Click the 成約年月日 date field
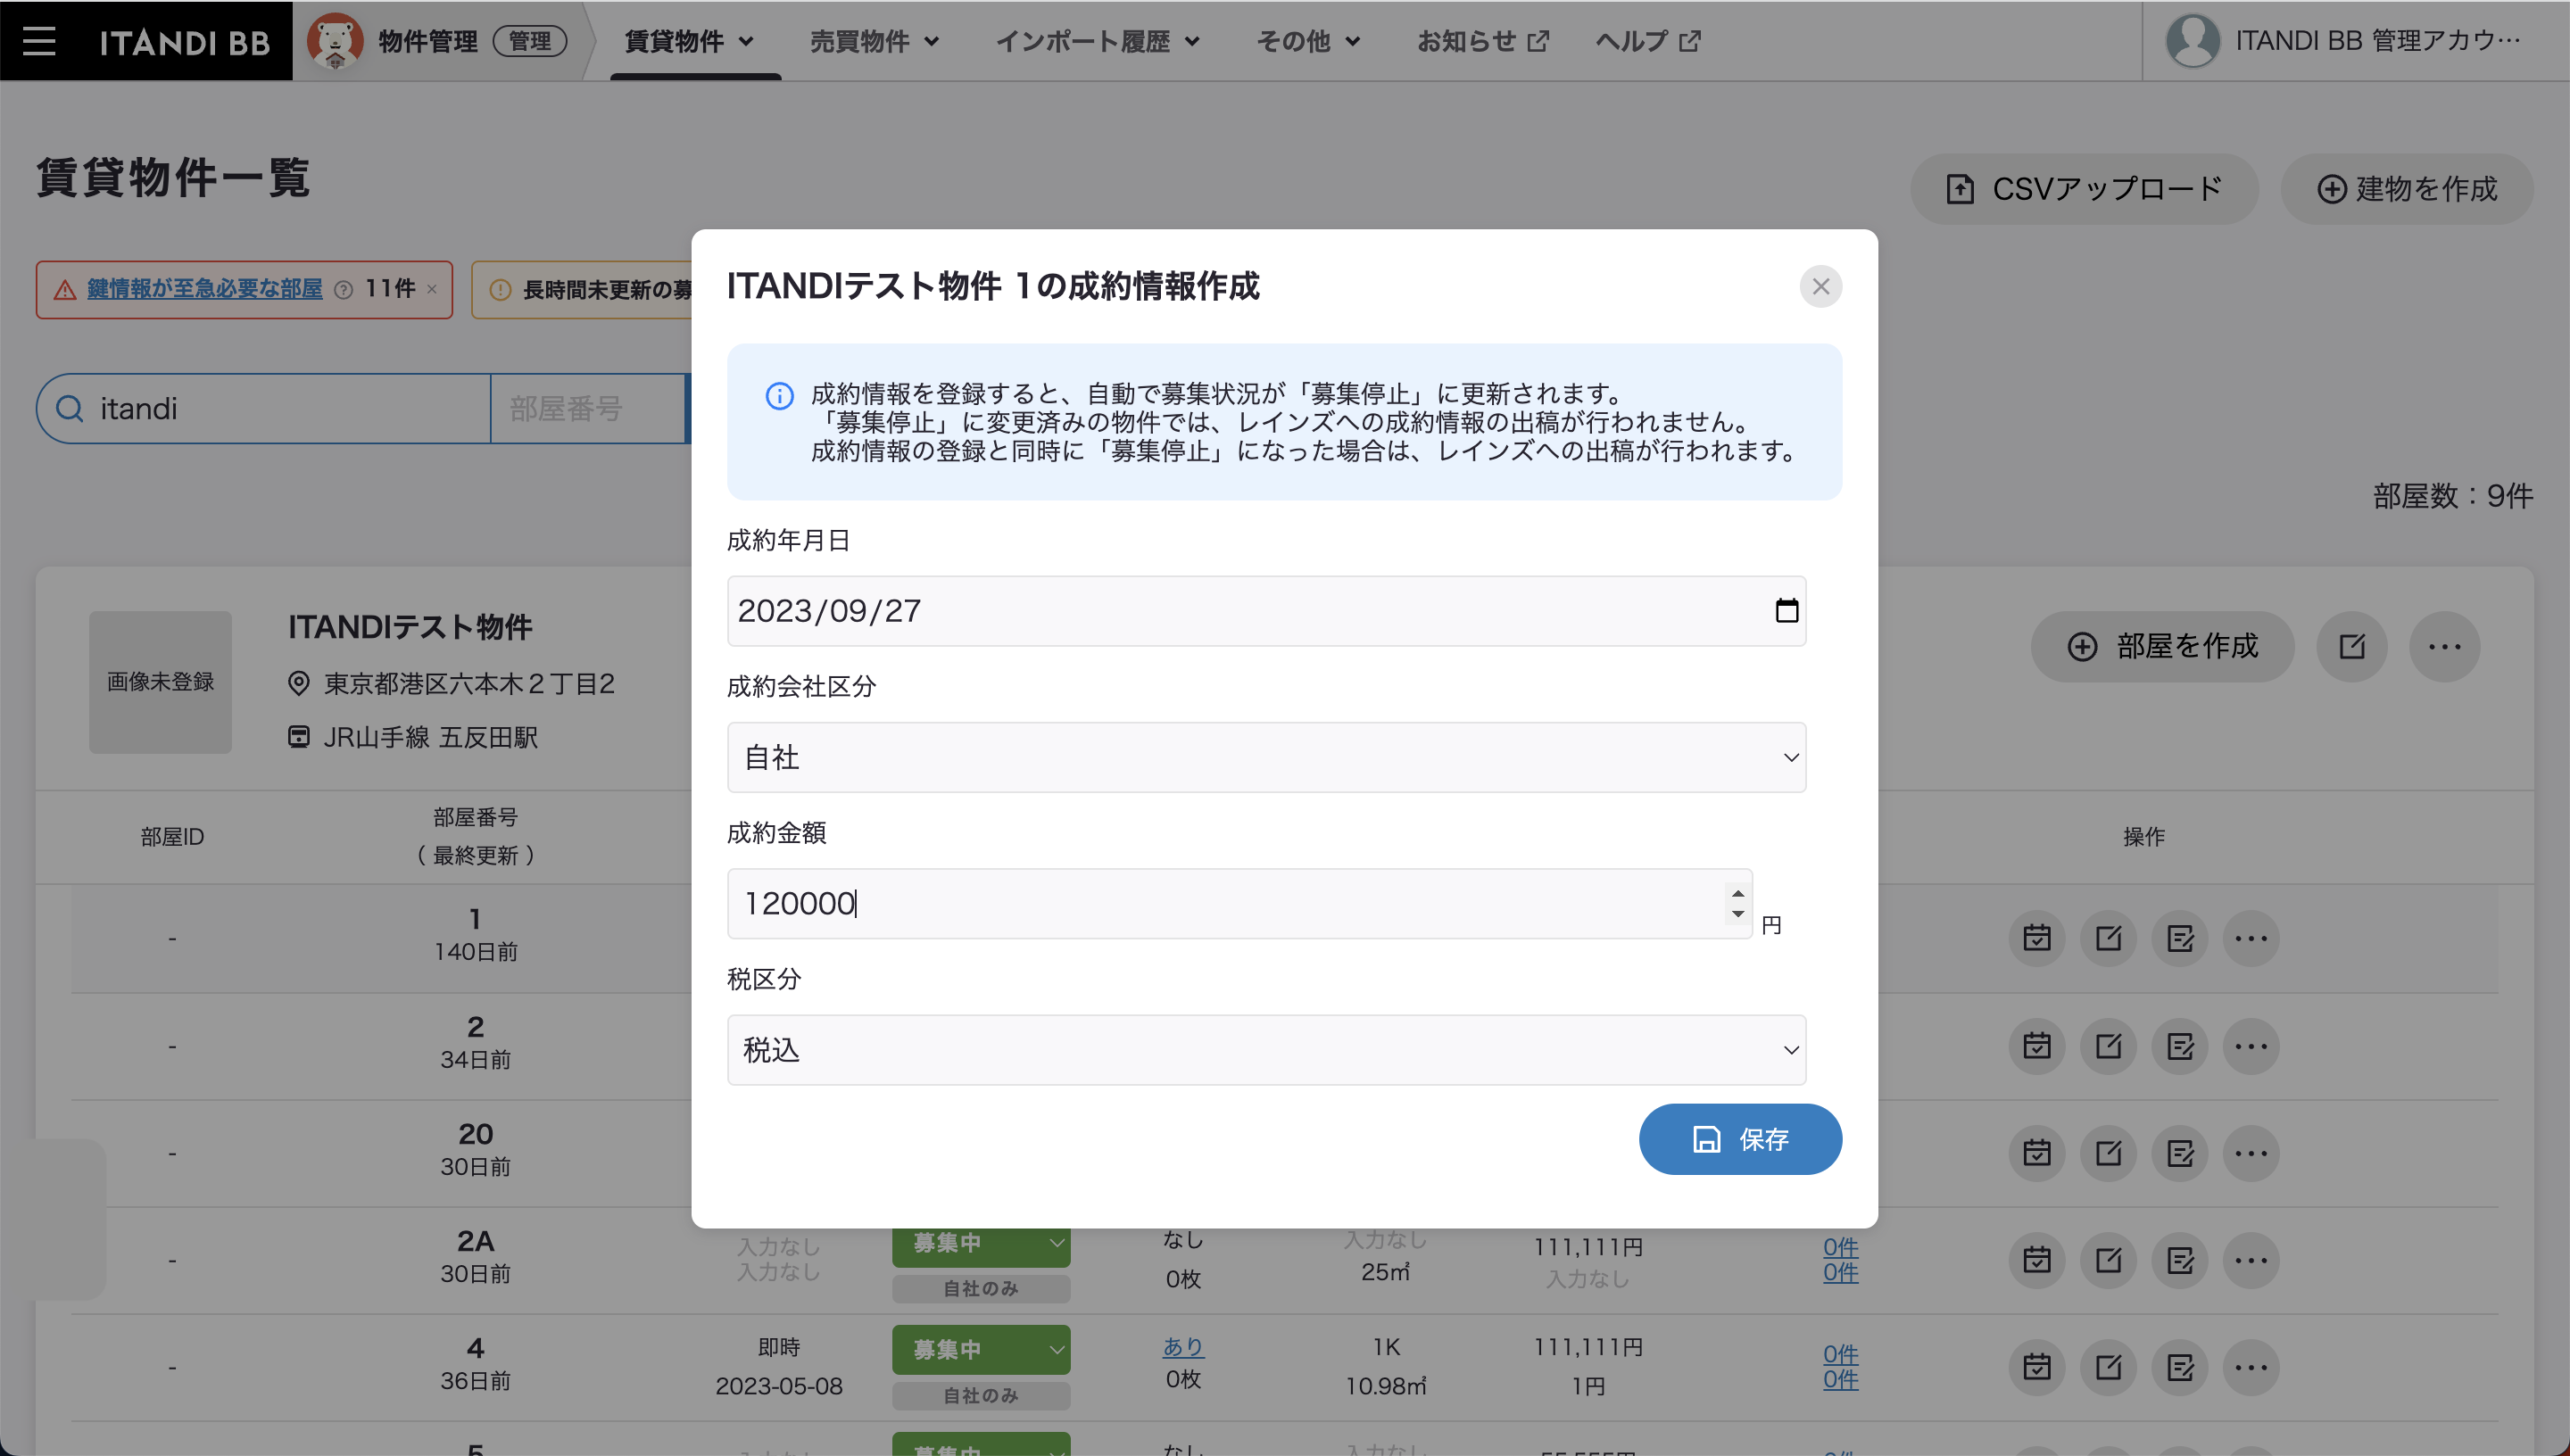 1266,611
